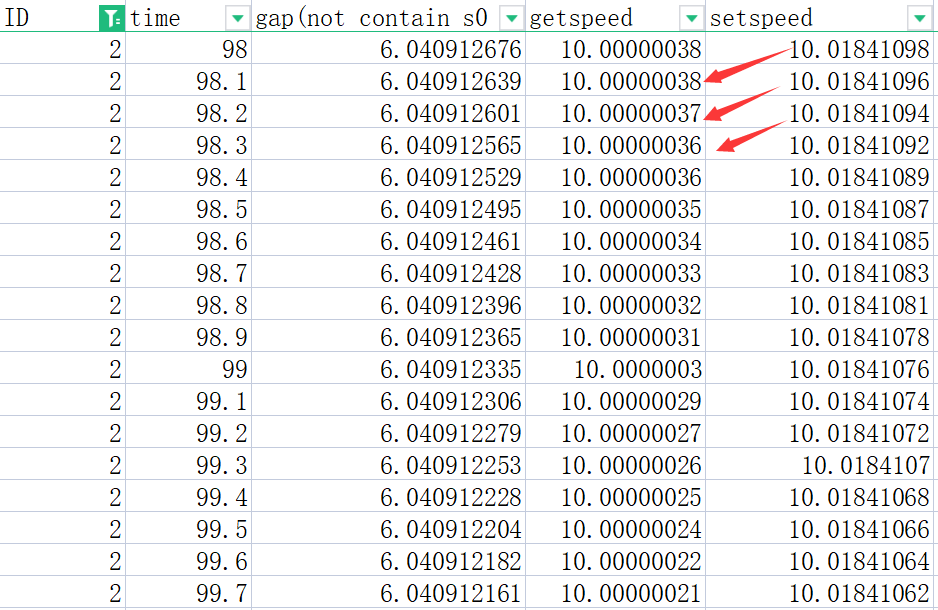This screenshot has width=938, height=610.
Task: Select setspeed value 10.01841098
Action: pos(820,48)
